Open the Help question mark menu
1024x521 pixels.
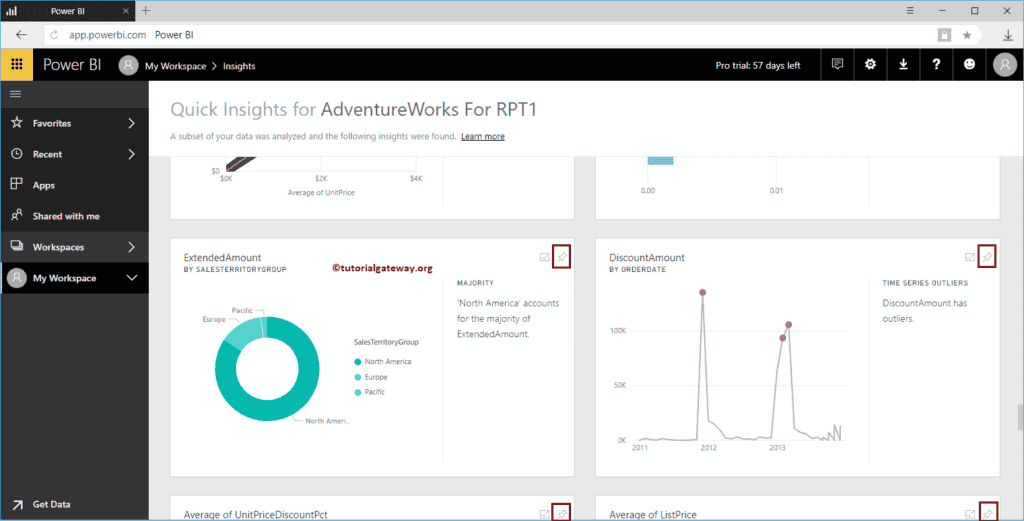click(936, 65)
